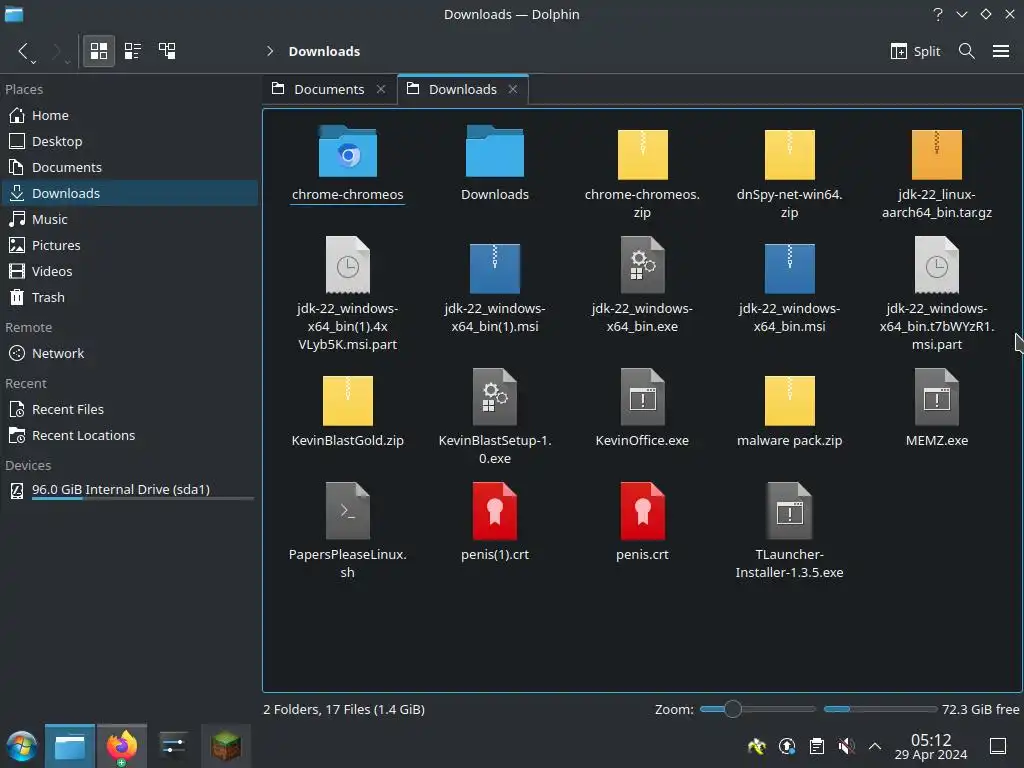Screen dimensions: 1024x768
Task: Select chrome-chromeos.zip archive icon
Action: (643, 154)
